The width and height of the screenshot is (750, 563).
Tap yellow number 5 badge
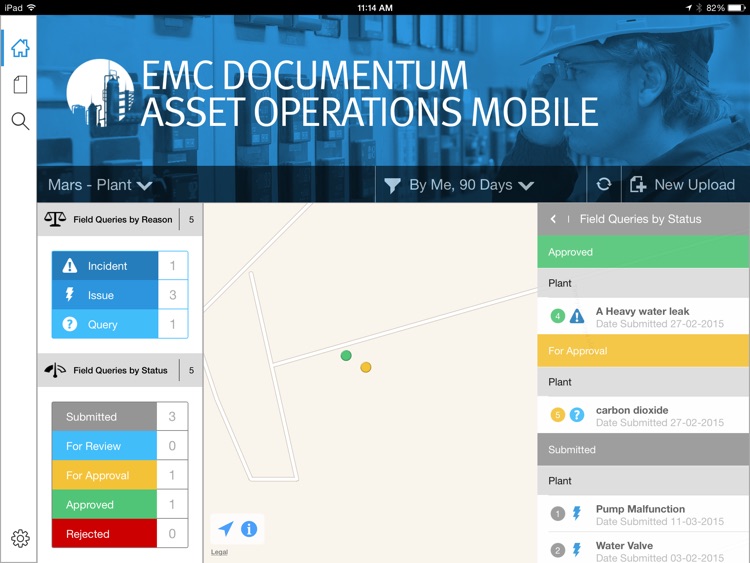pos(557,415)
